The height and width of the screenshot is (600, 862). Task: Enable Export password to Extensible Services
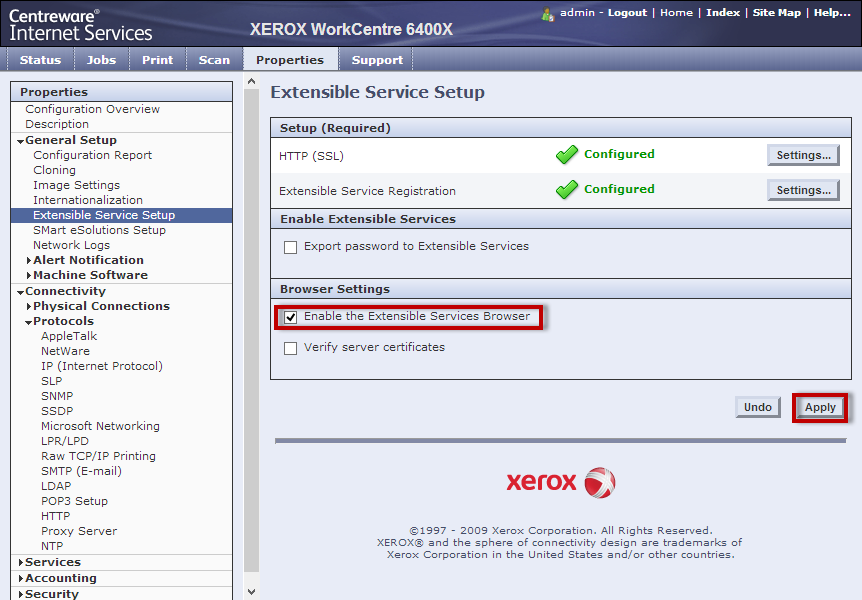click(291, 247)
